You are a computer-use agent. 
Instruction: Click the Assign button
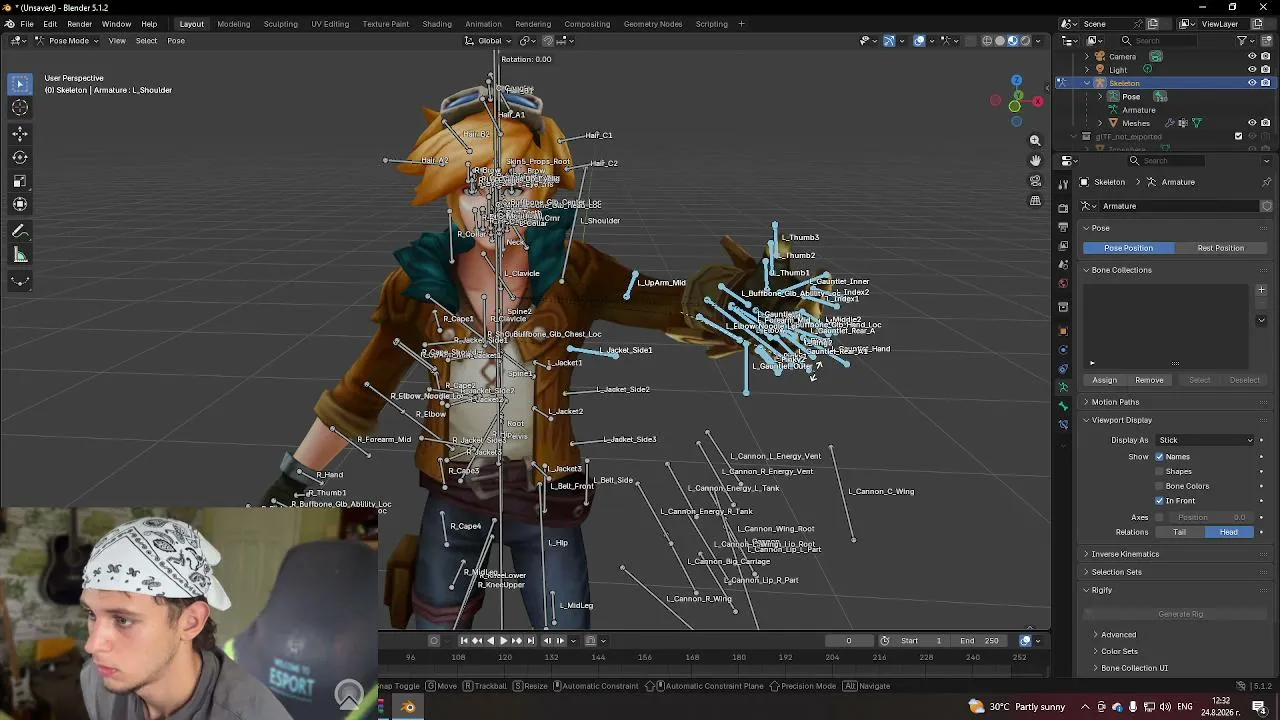(1104, 380)
